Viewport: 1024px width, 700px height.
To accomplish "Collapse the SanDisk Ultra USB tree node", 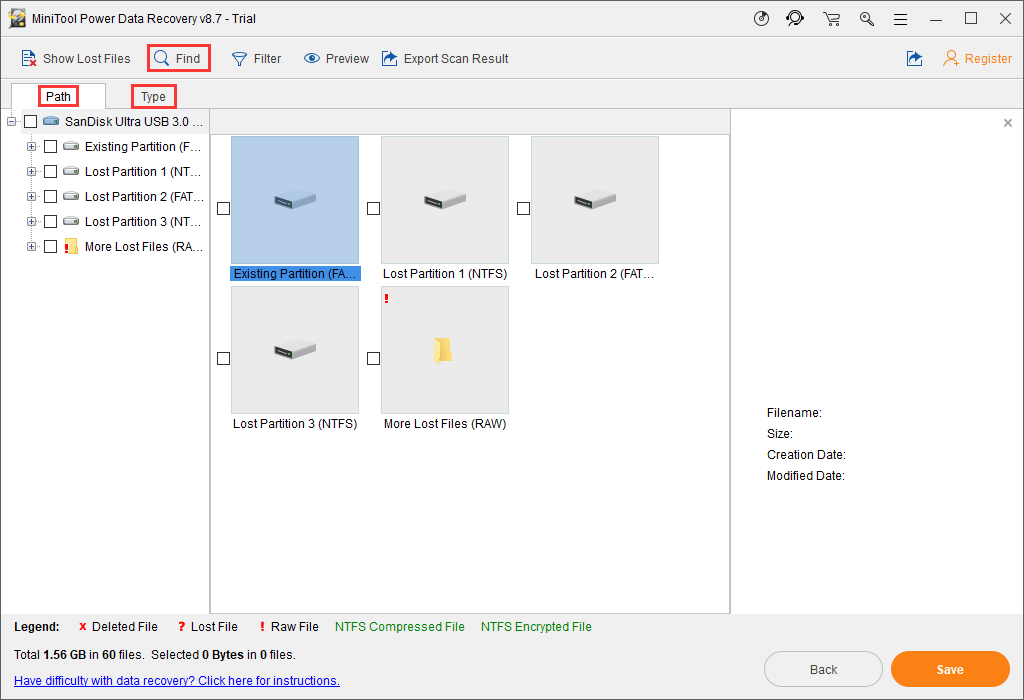I will (11, 121).
